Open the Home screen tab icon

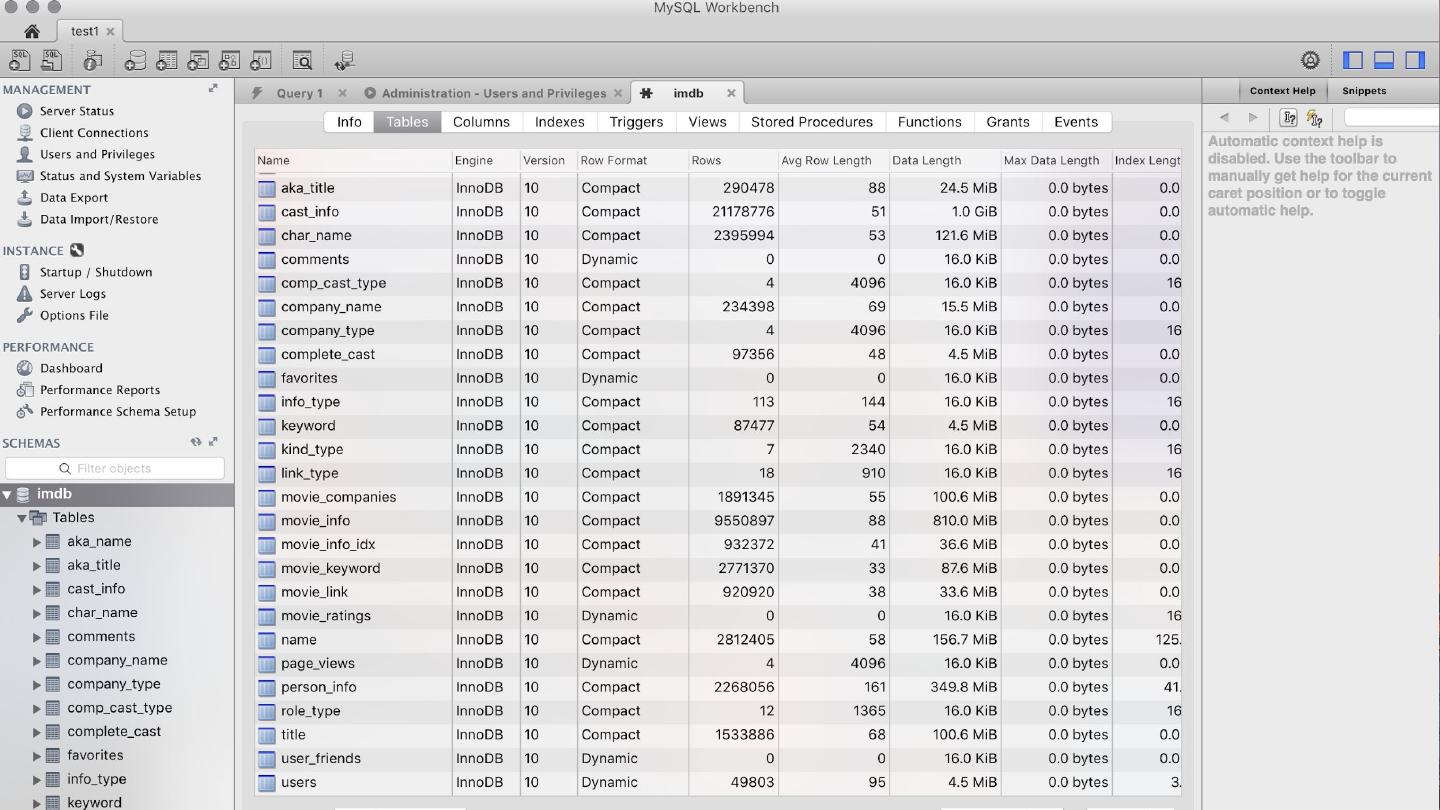click(x=31, y=31)
